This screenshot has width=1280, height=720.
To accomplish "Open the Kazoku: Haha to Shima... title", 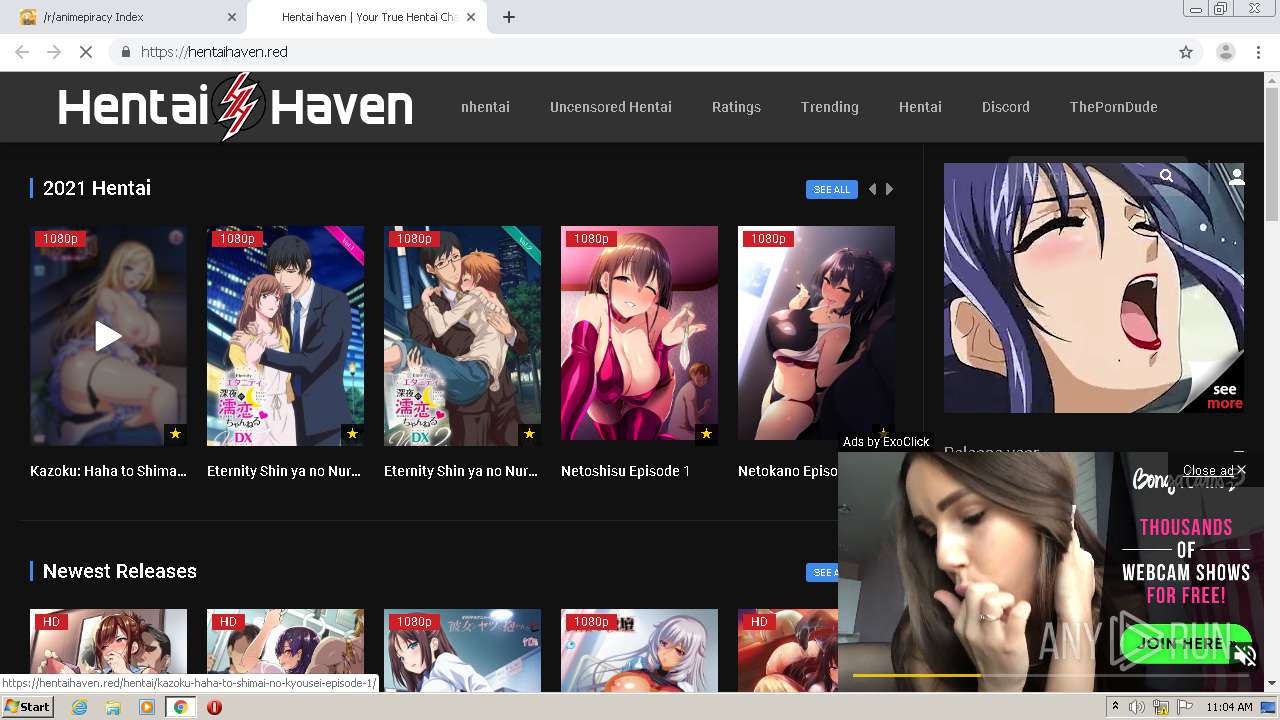I will point(108,471).
